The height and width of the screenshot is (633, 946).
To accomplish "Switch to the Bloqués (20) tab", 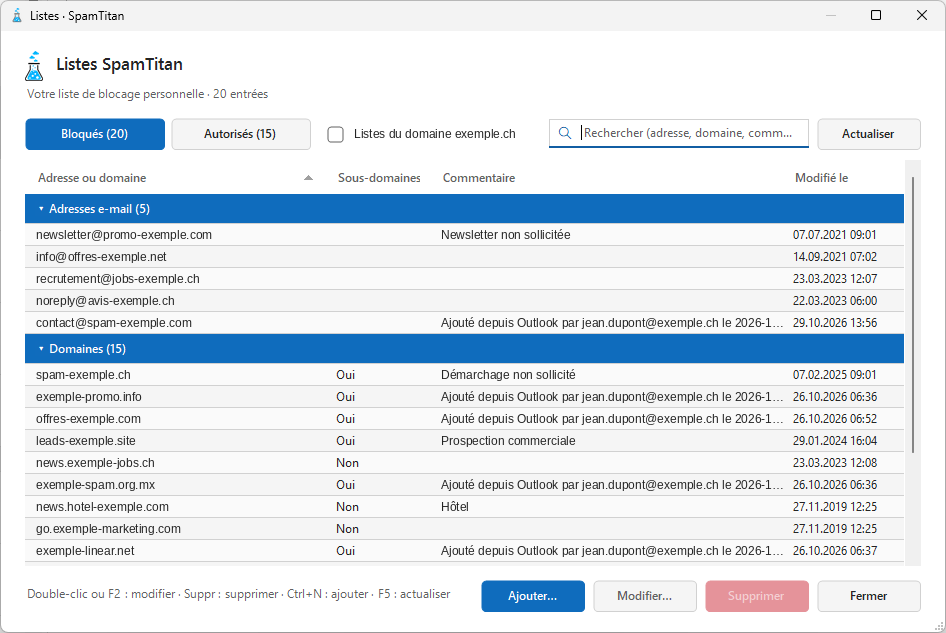I will [x=95, y=134].
